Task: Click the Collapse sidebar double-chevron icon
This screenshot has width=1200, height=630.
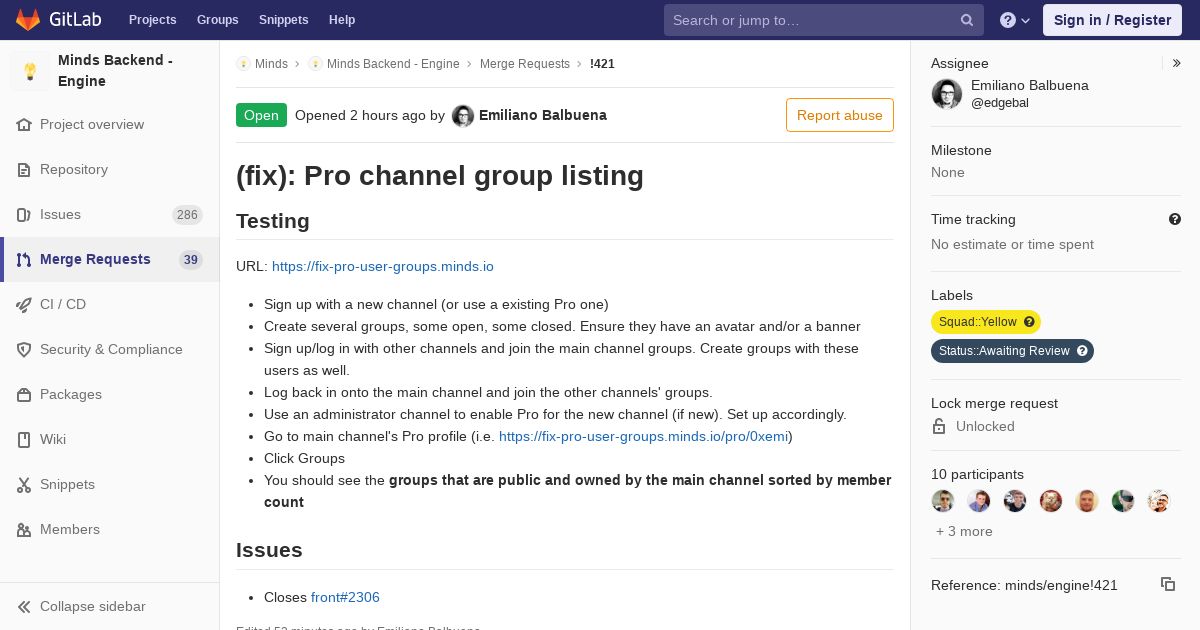Action: 24,607
